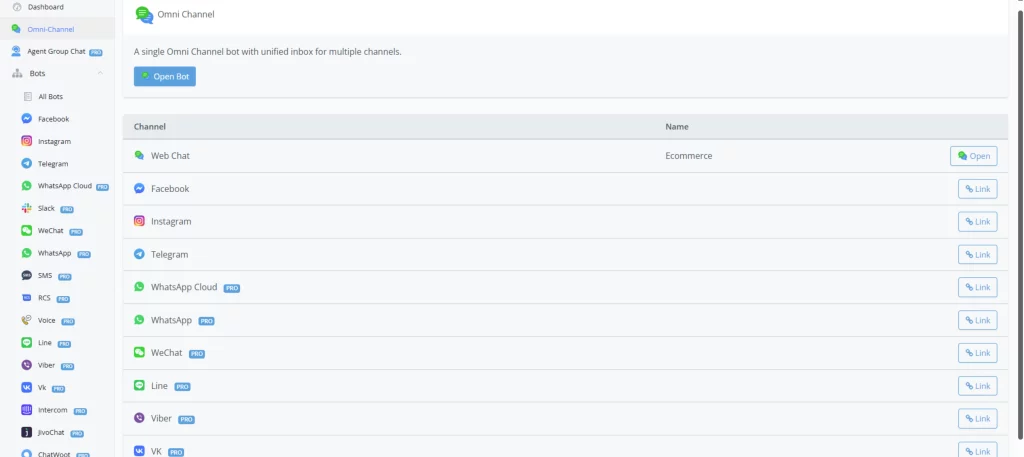Click the VK channel text in table

coord(156,451)
